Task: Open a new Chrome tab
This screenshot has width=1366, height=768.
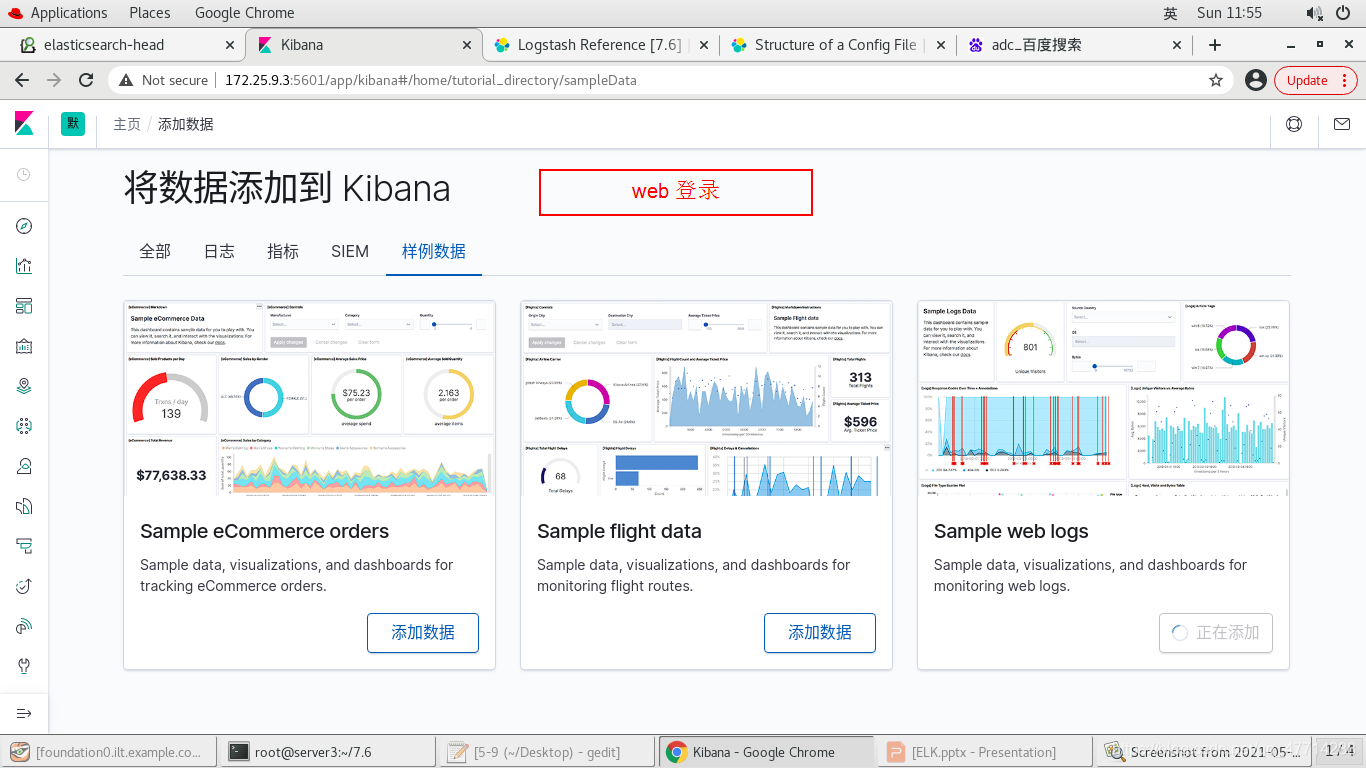Action: (1214, 45)
